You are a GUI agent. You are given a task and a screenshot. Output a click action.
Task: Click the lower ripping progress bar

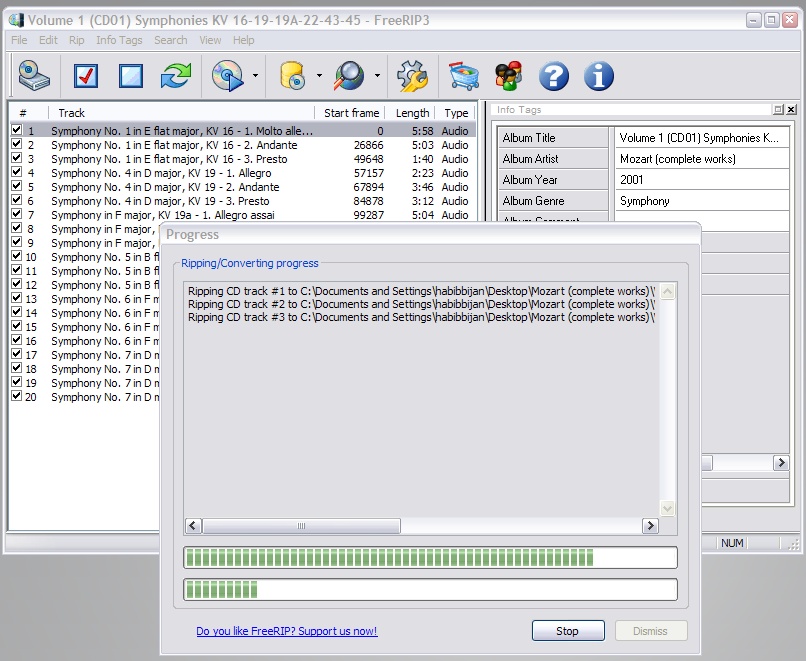click(x=430, y=590)
